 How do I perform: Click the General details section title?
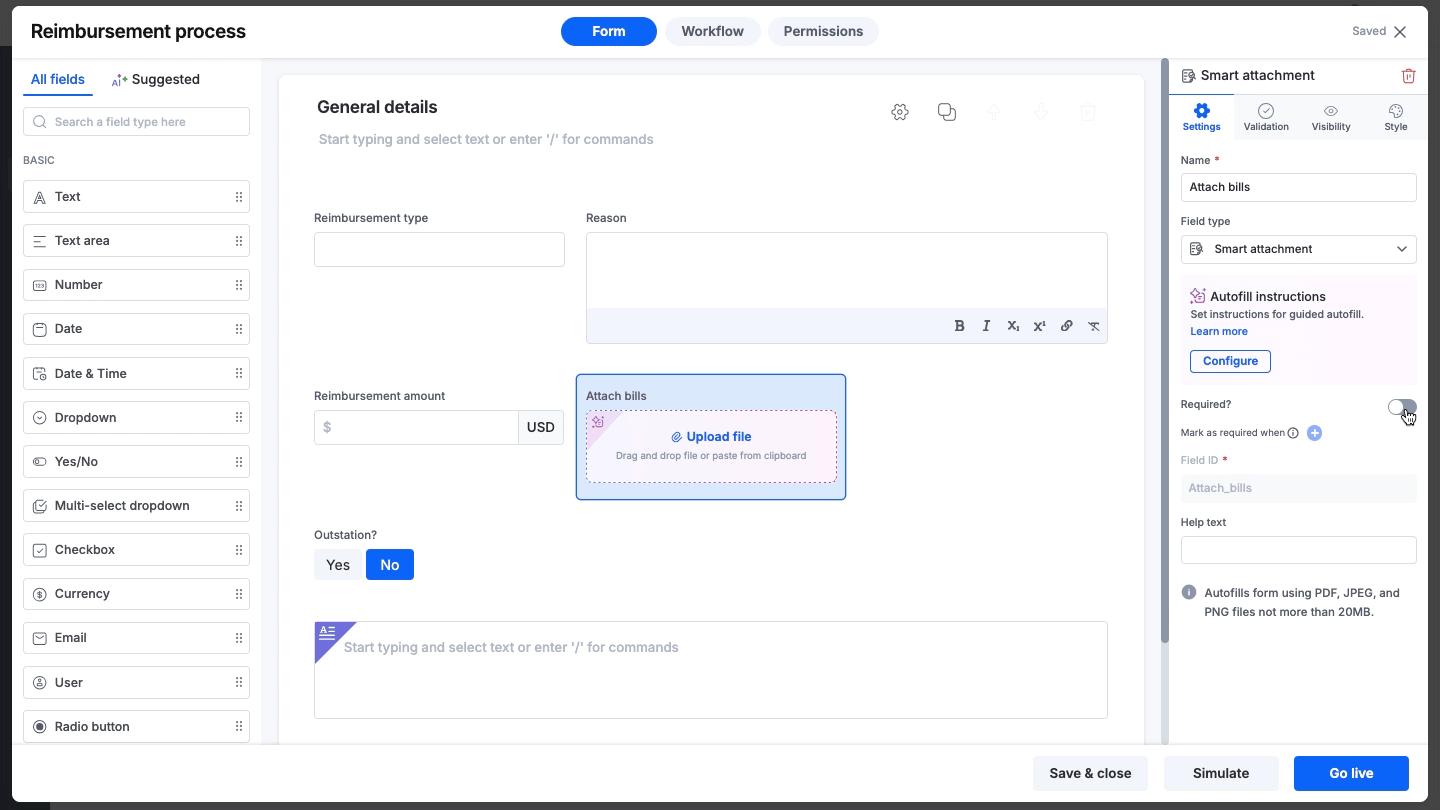[x=377, y=107]
